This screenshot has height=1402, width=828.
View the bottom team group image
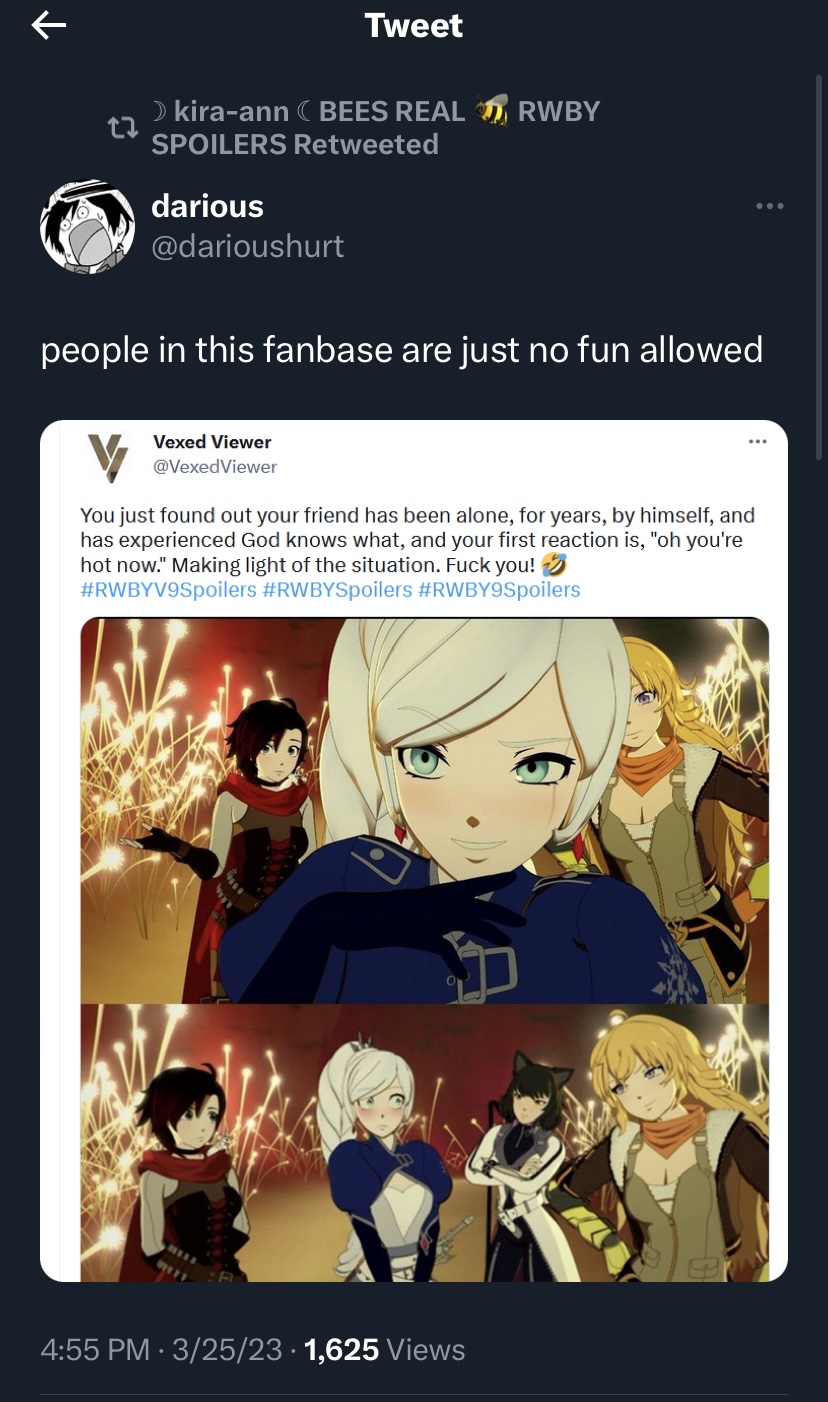424,1143
